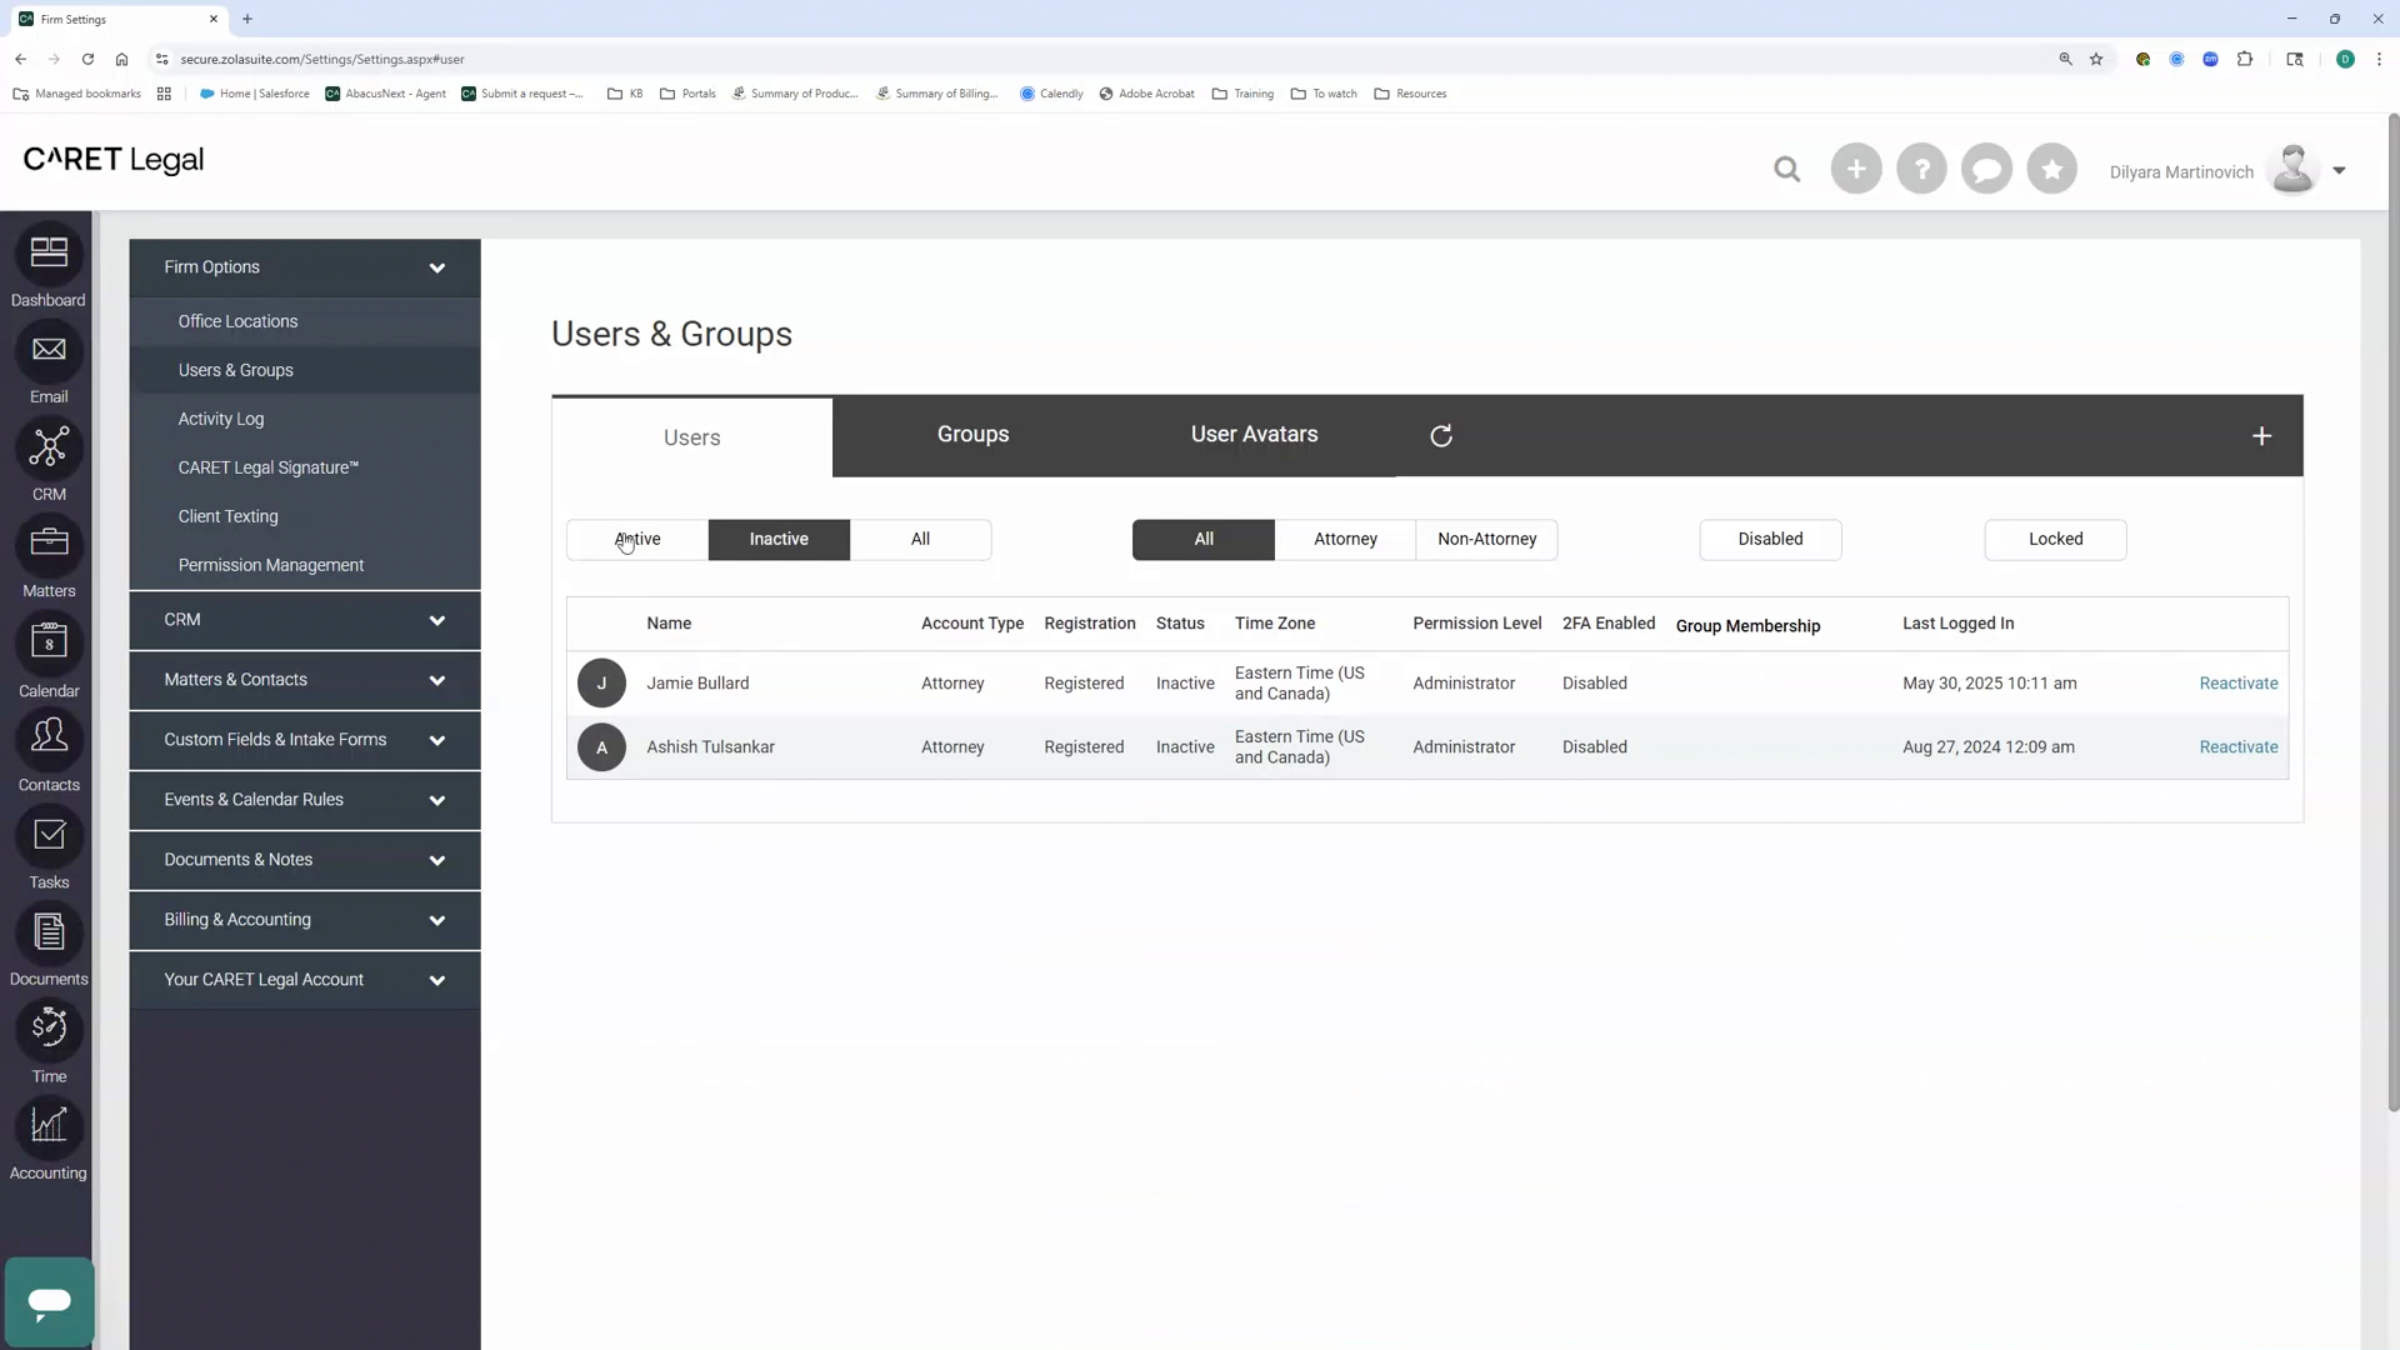The height and width of the screenshot is (1350, 2400).
Task: Open Permission Management menu item
Action: click(x=305, y=565)
